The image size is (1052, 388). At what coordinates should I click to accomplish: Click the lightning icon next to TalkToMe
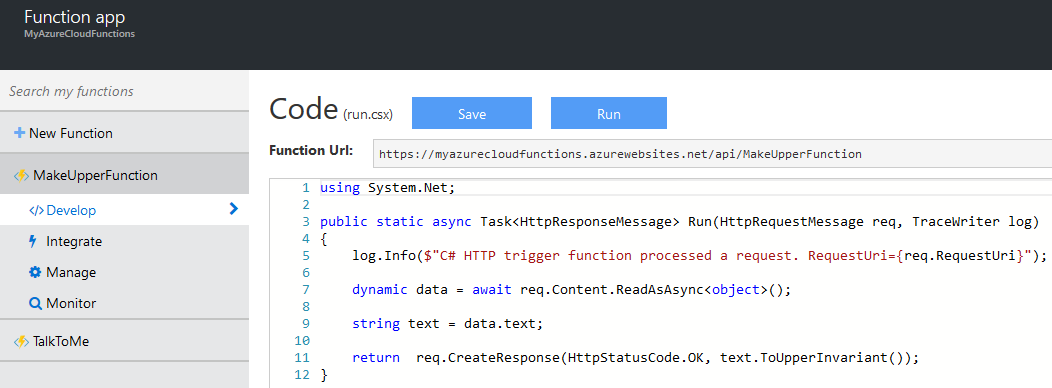tap(21, 341)
